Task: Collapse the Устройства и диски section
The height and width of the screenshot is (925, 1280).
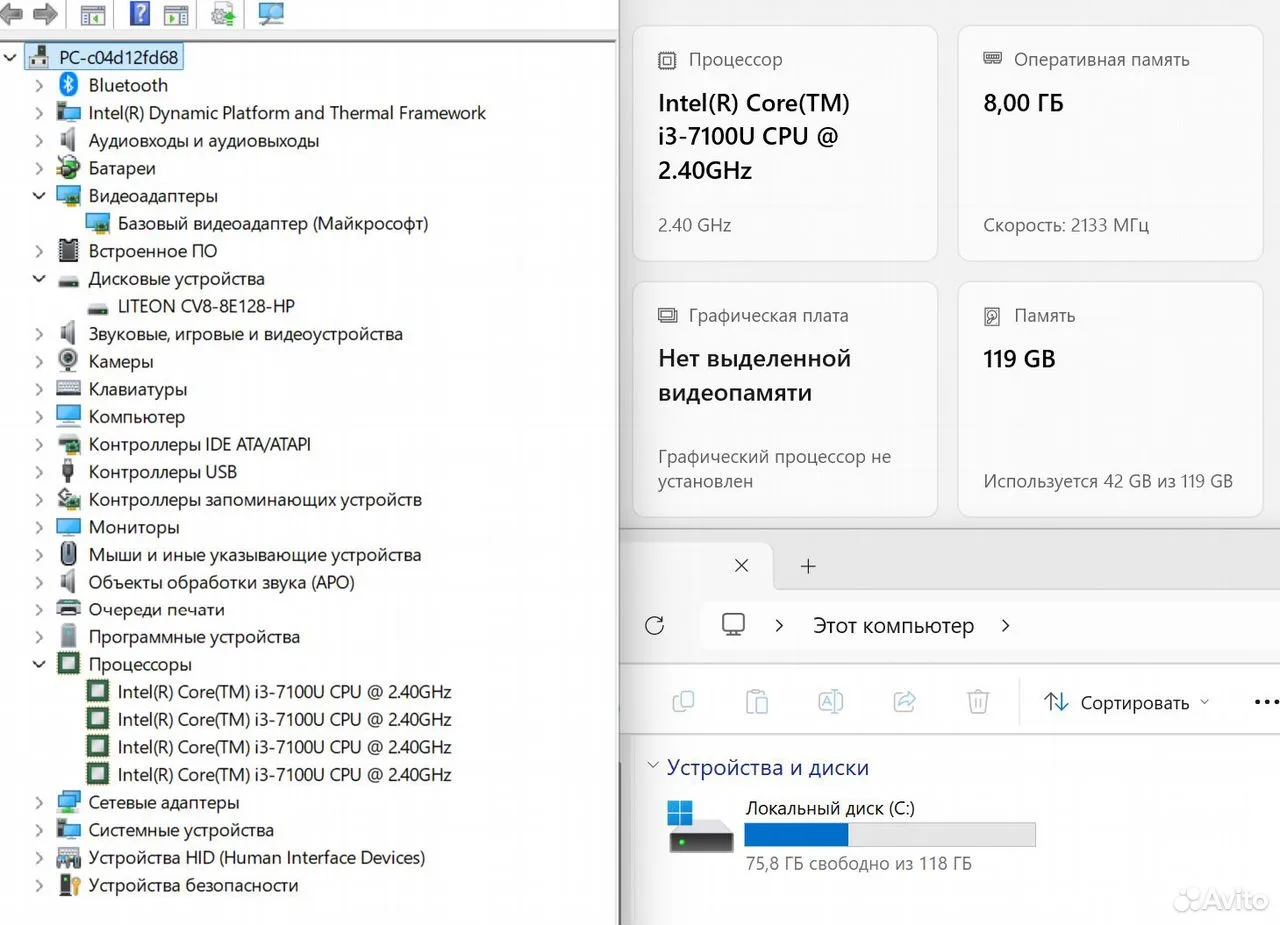Action: coord(653,767)
